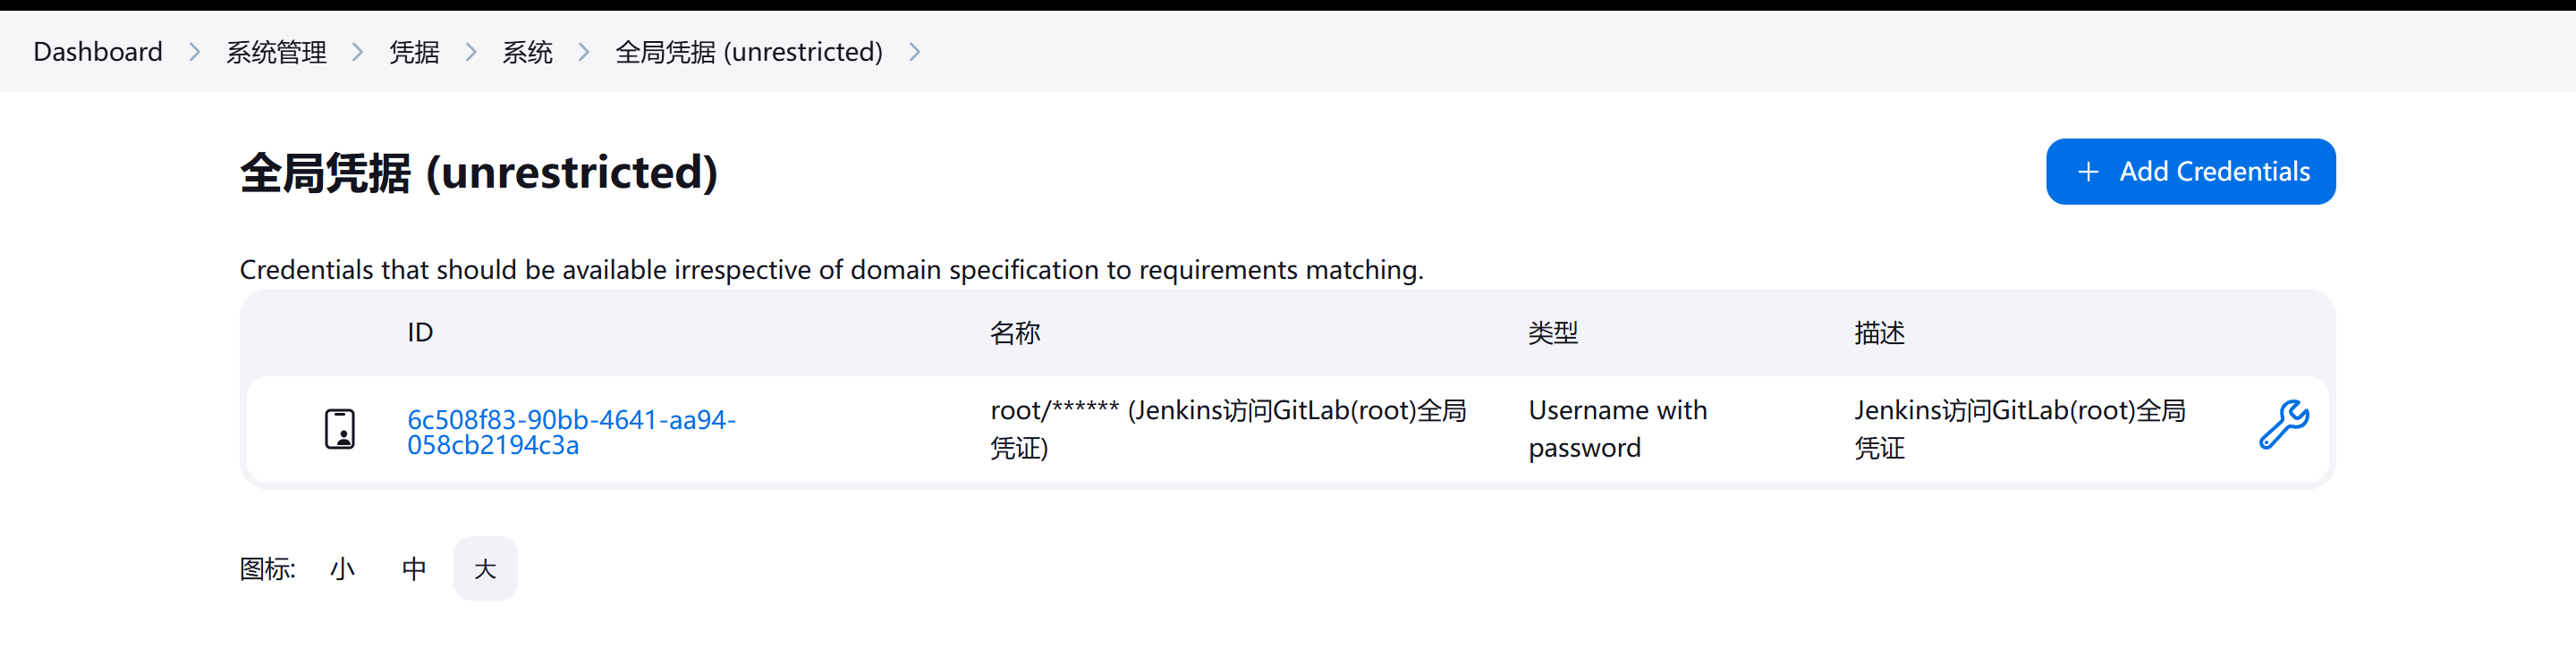Set the icon size to 中
Image resolution: width=2576 pixels, height=648 pixels.
[414, 569]
